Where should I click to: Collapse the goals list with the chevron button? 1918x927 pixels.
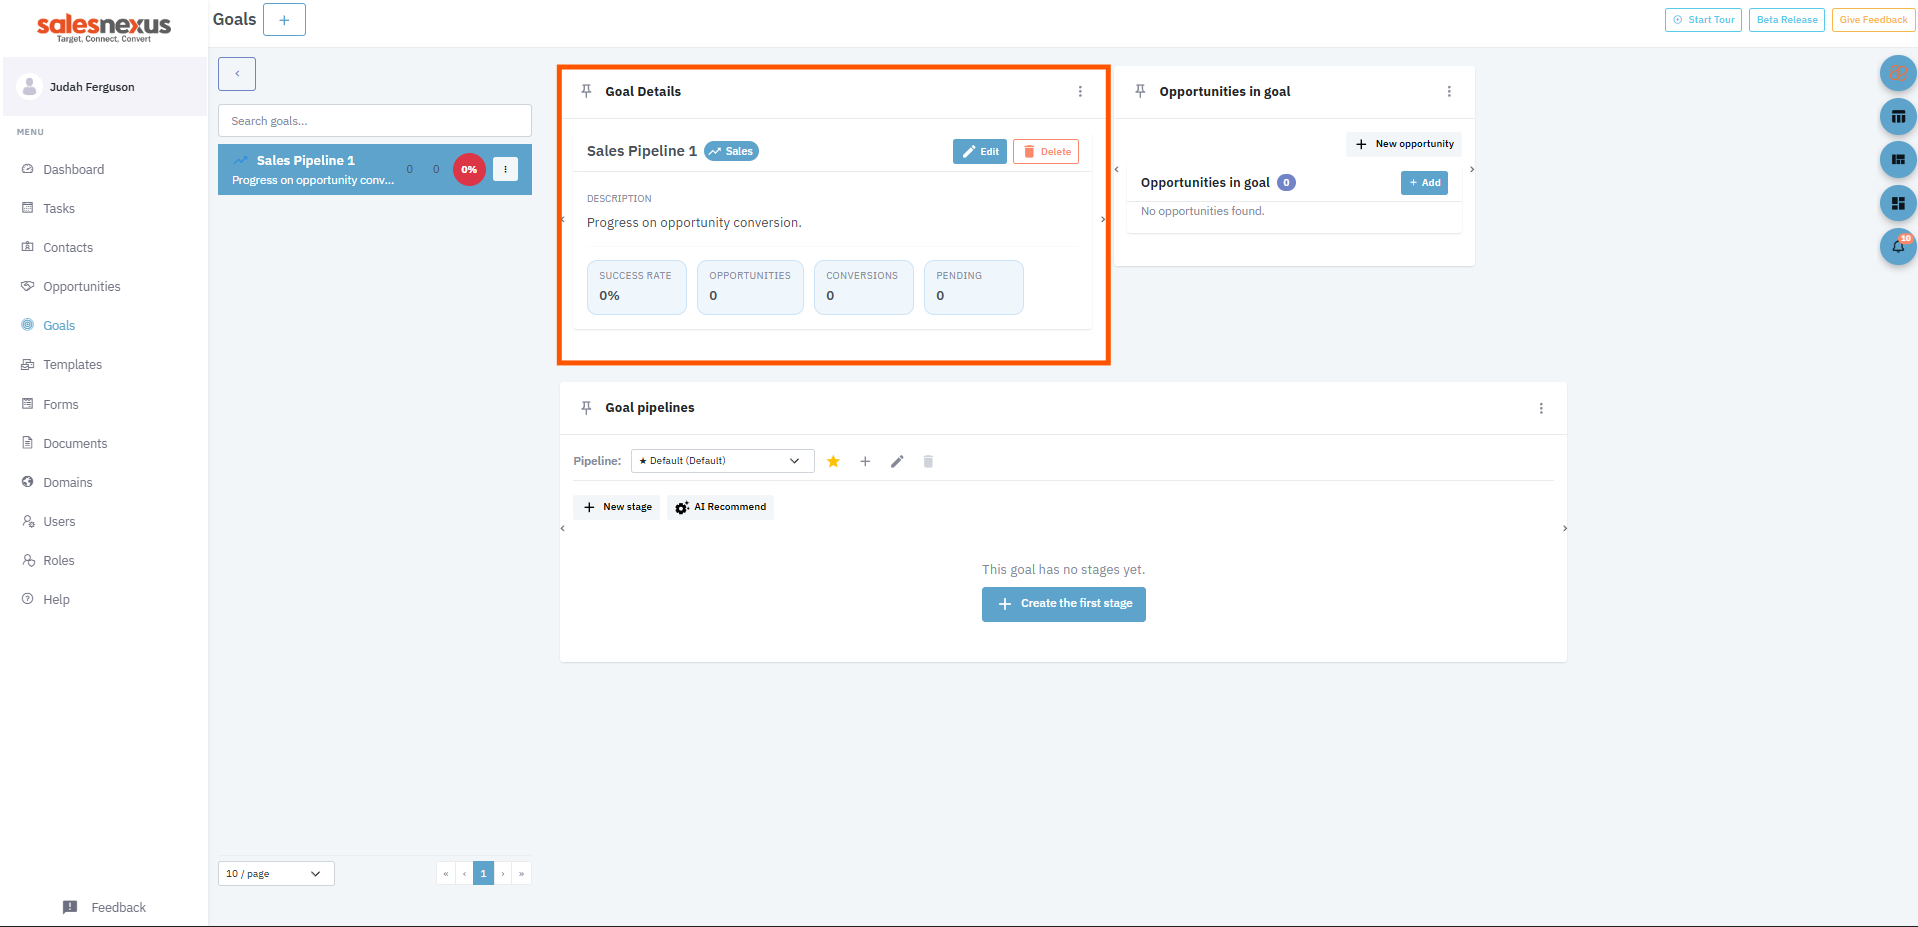point(237,74)
